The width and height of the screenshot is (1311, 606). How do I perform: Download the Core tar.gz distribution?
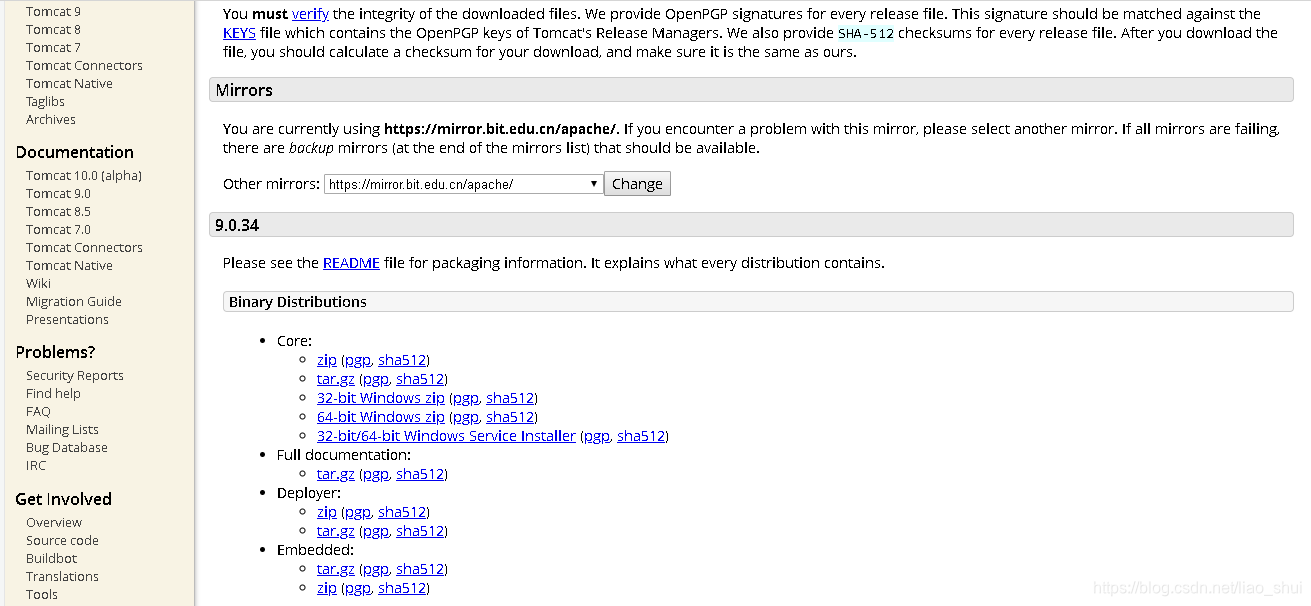tap(336, 379)
